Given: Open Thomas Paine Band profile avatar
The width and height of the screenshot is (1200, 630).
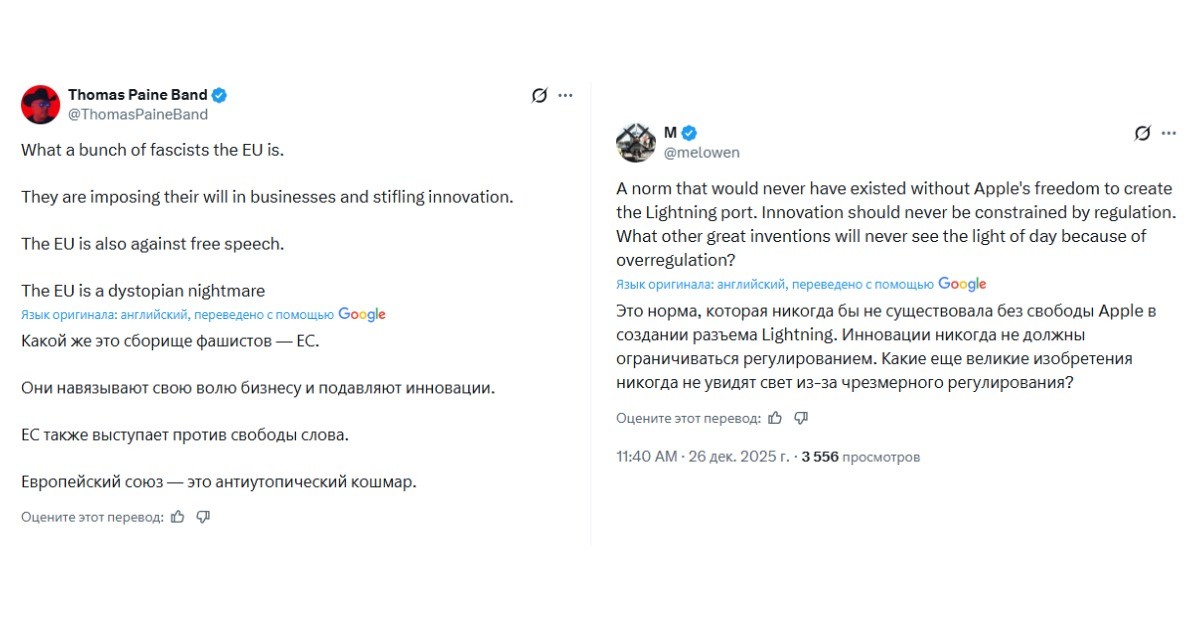Looking at the screenshot, I should click(40, 104).
